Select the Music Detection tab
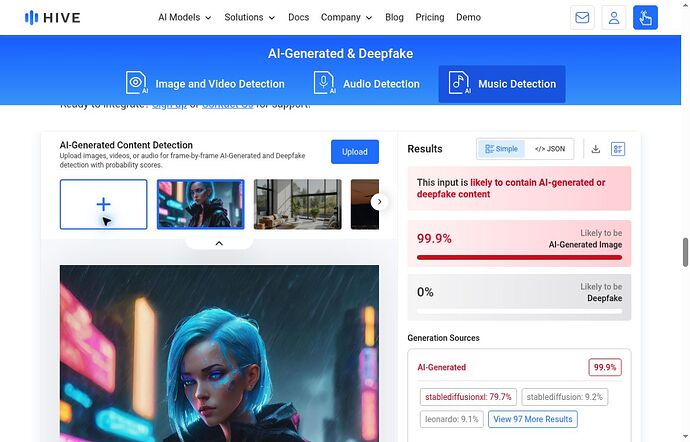The width and height of the screenshot is (690, 442). pyautogui.click(x=502, y=84)
